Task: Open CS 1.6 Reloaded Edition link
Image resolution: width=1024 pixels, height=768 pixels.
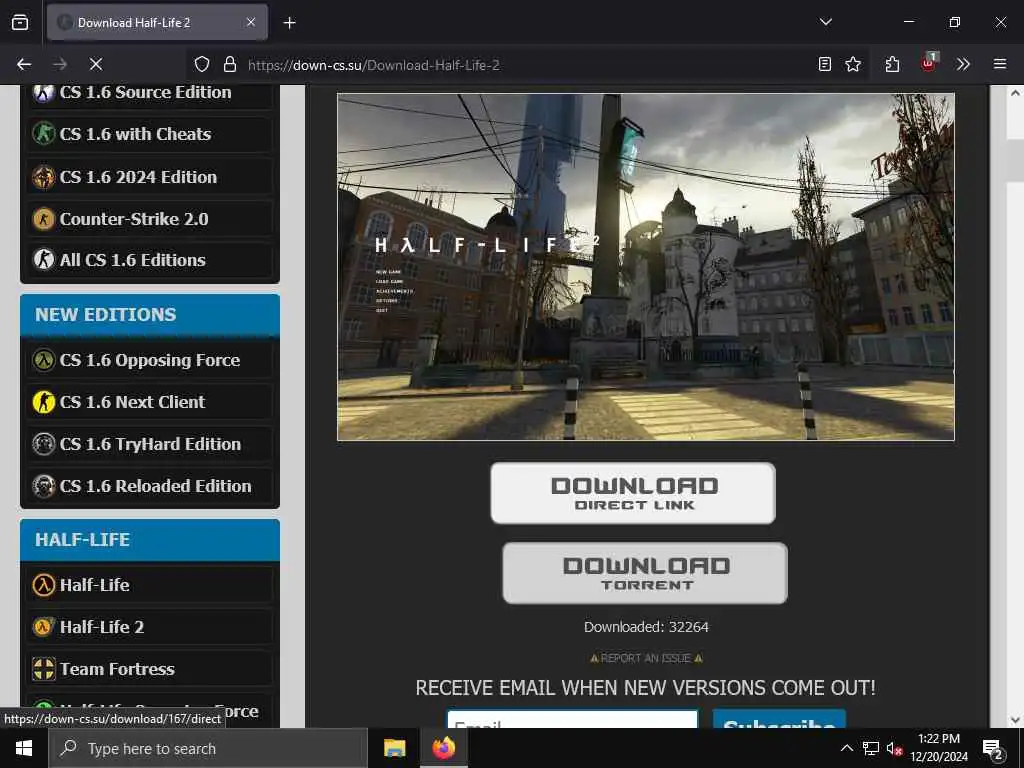Action: (150, 486)
